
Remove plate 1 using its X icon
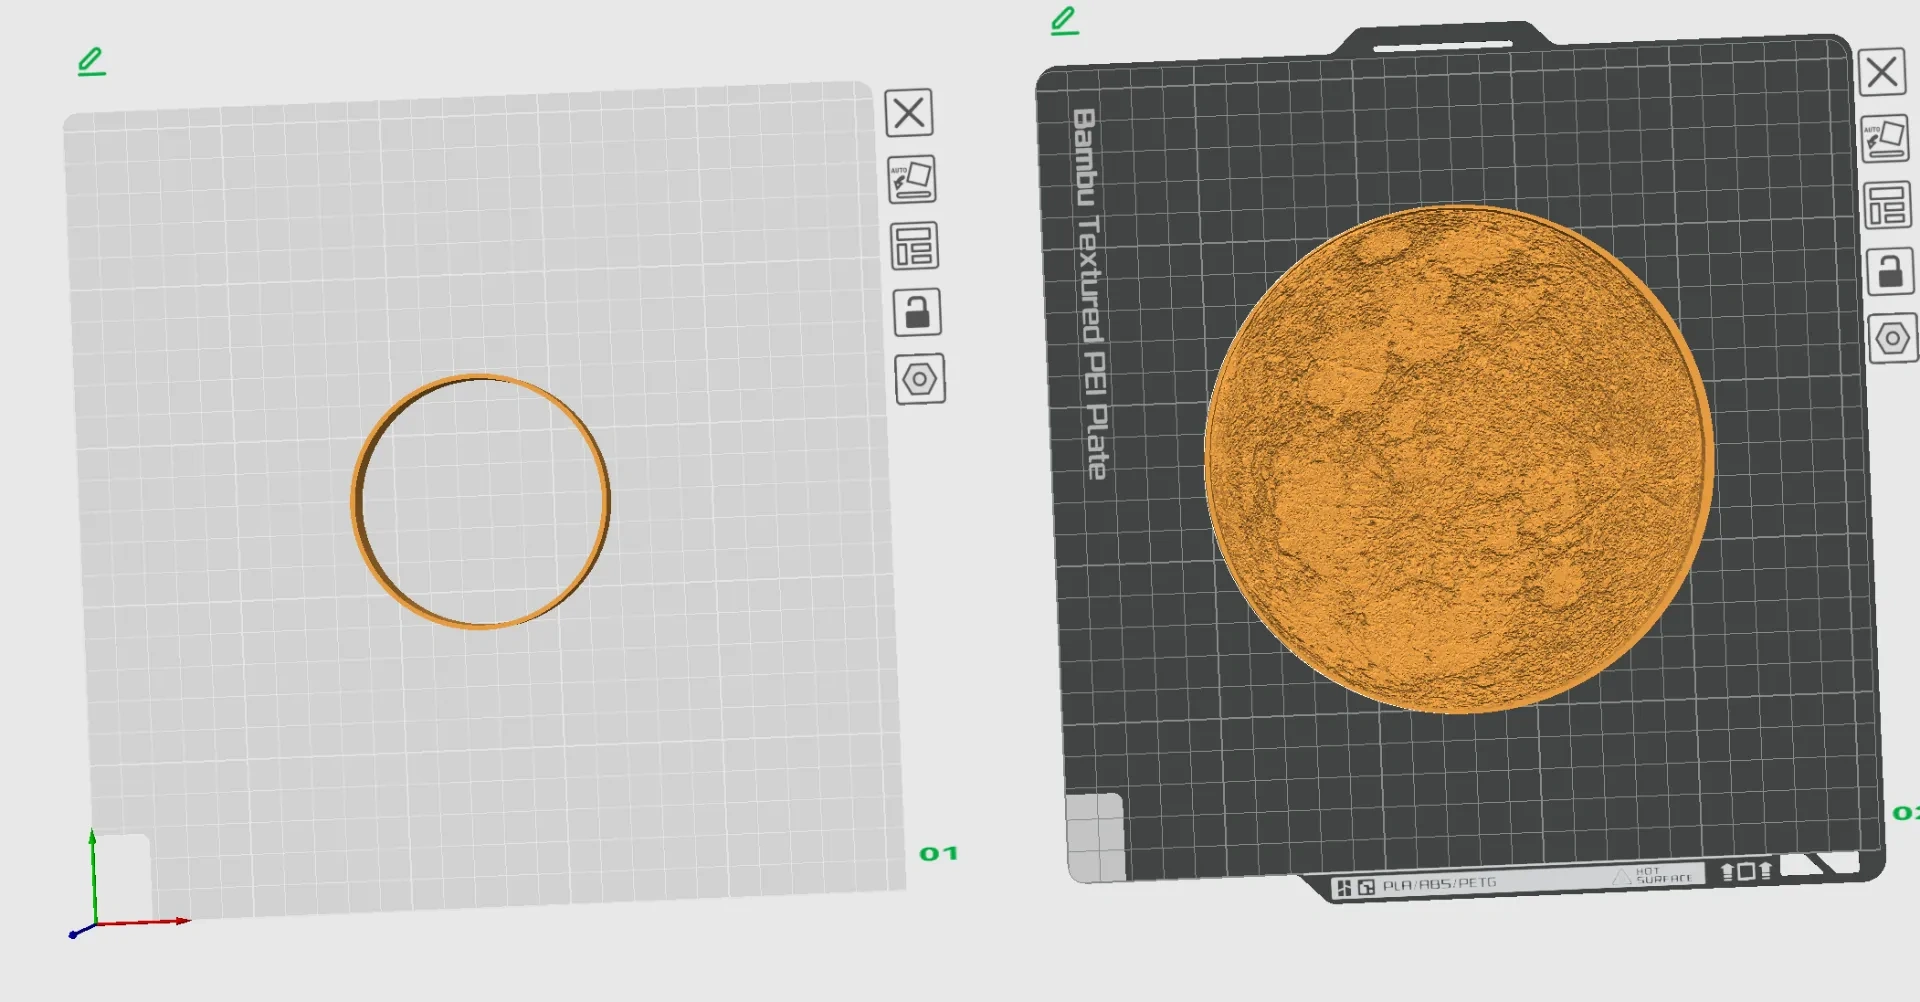pyautogui.click(x=909, y=112)
